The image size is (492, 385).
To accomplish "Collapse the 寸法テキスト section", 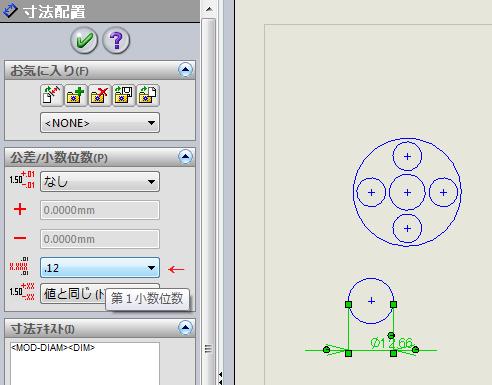I will 185,328.
